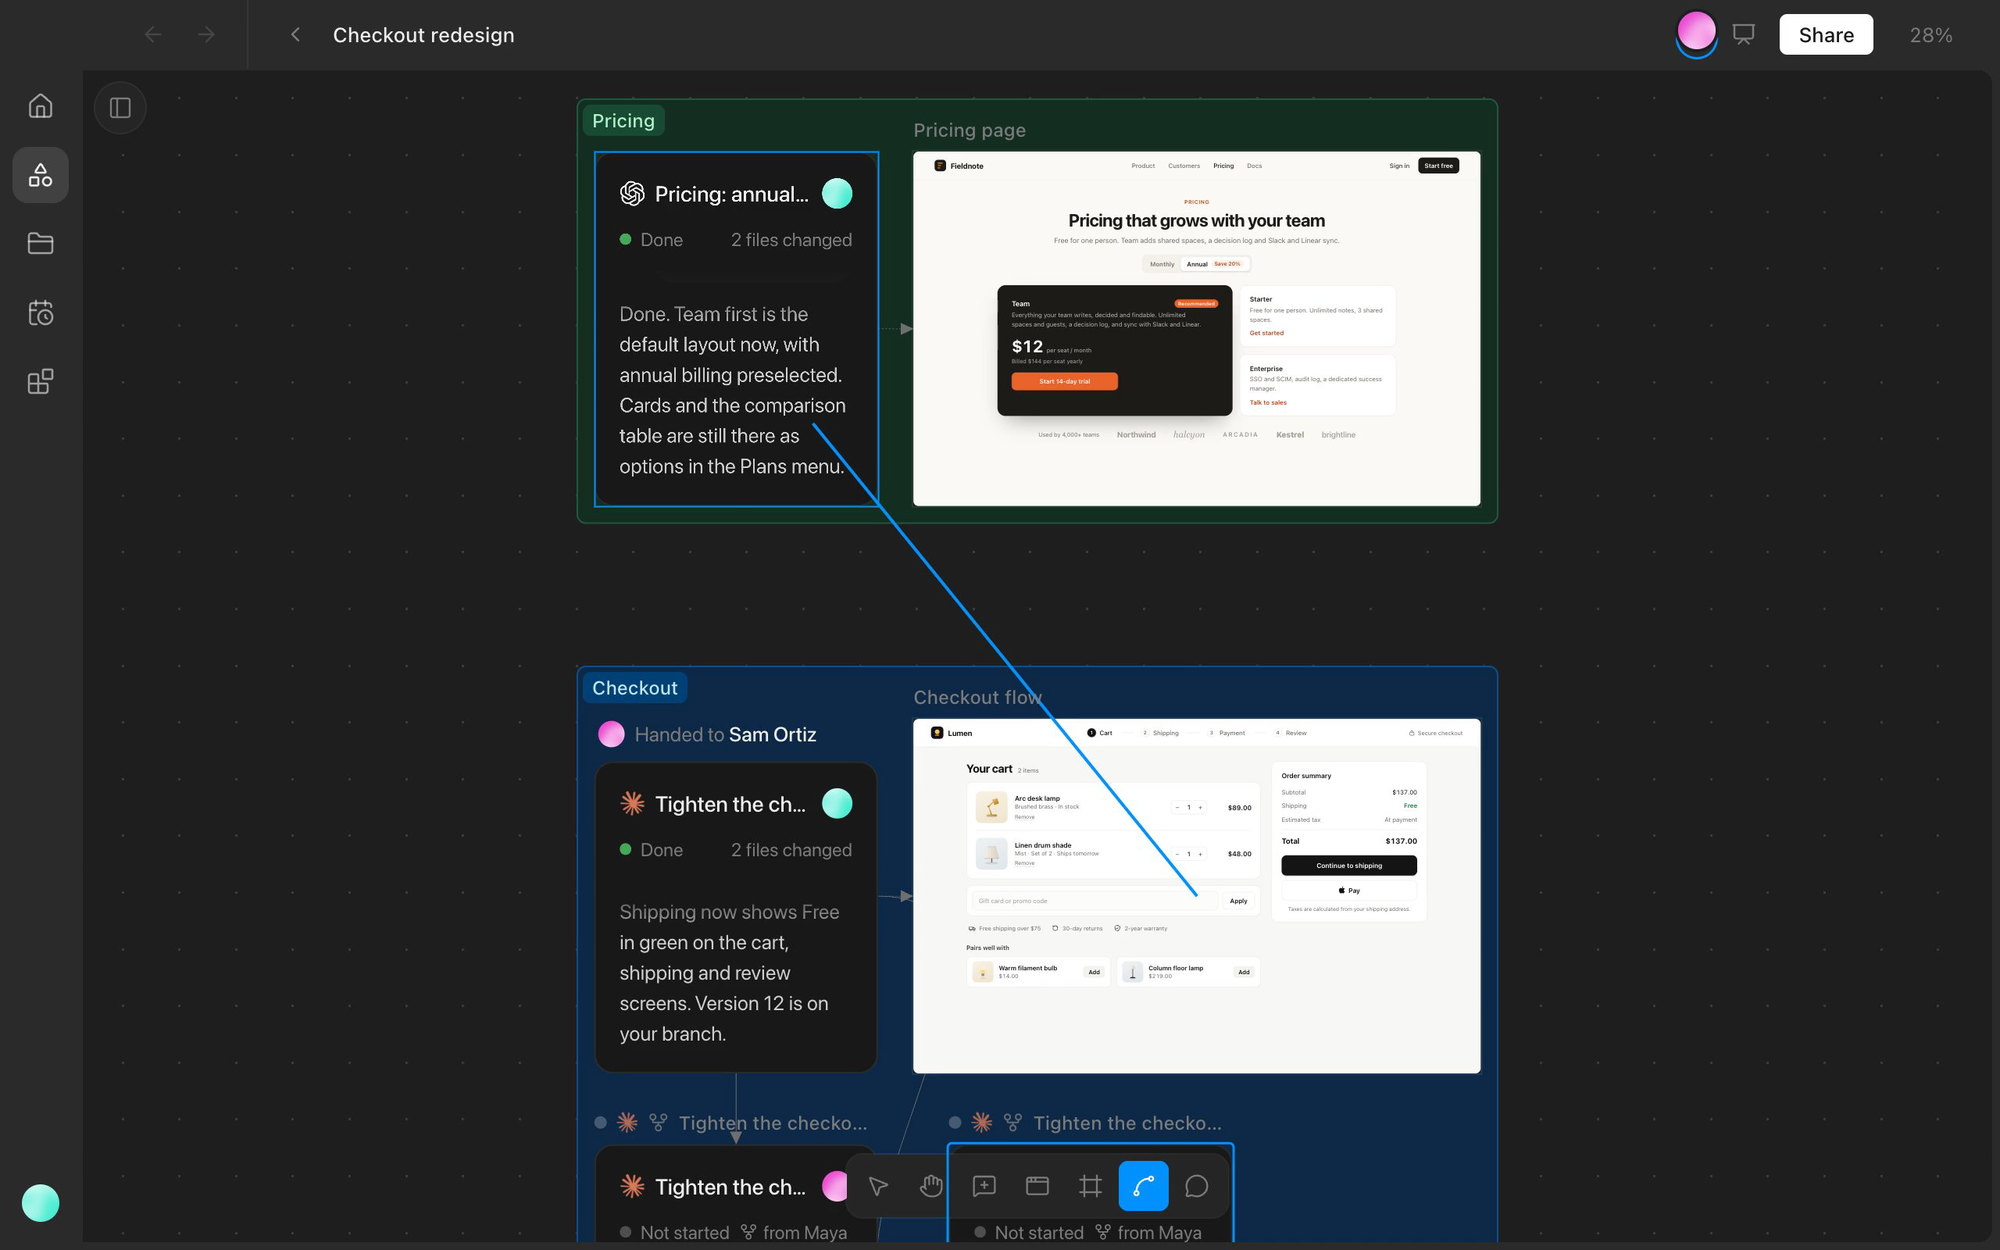Open the add-widgets grid icon in the sidebar

40,381
